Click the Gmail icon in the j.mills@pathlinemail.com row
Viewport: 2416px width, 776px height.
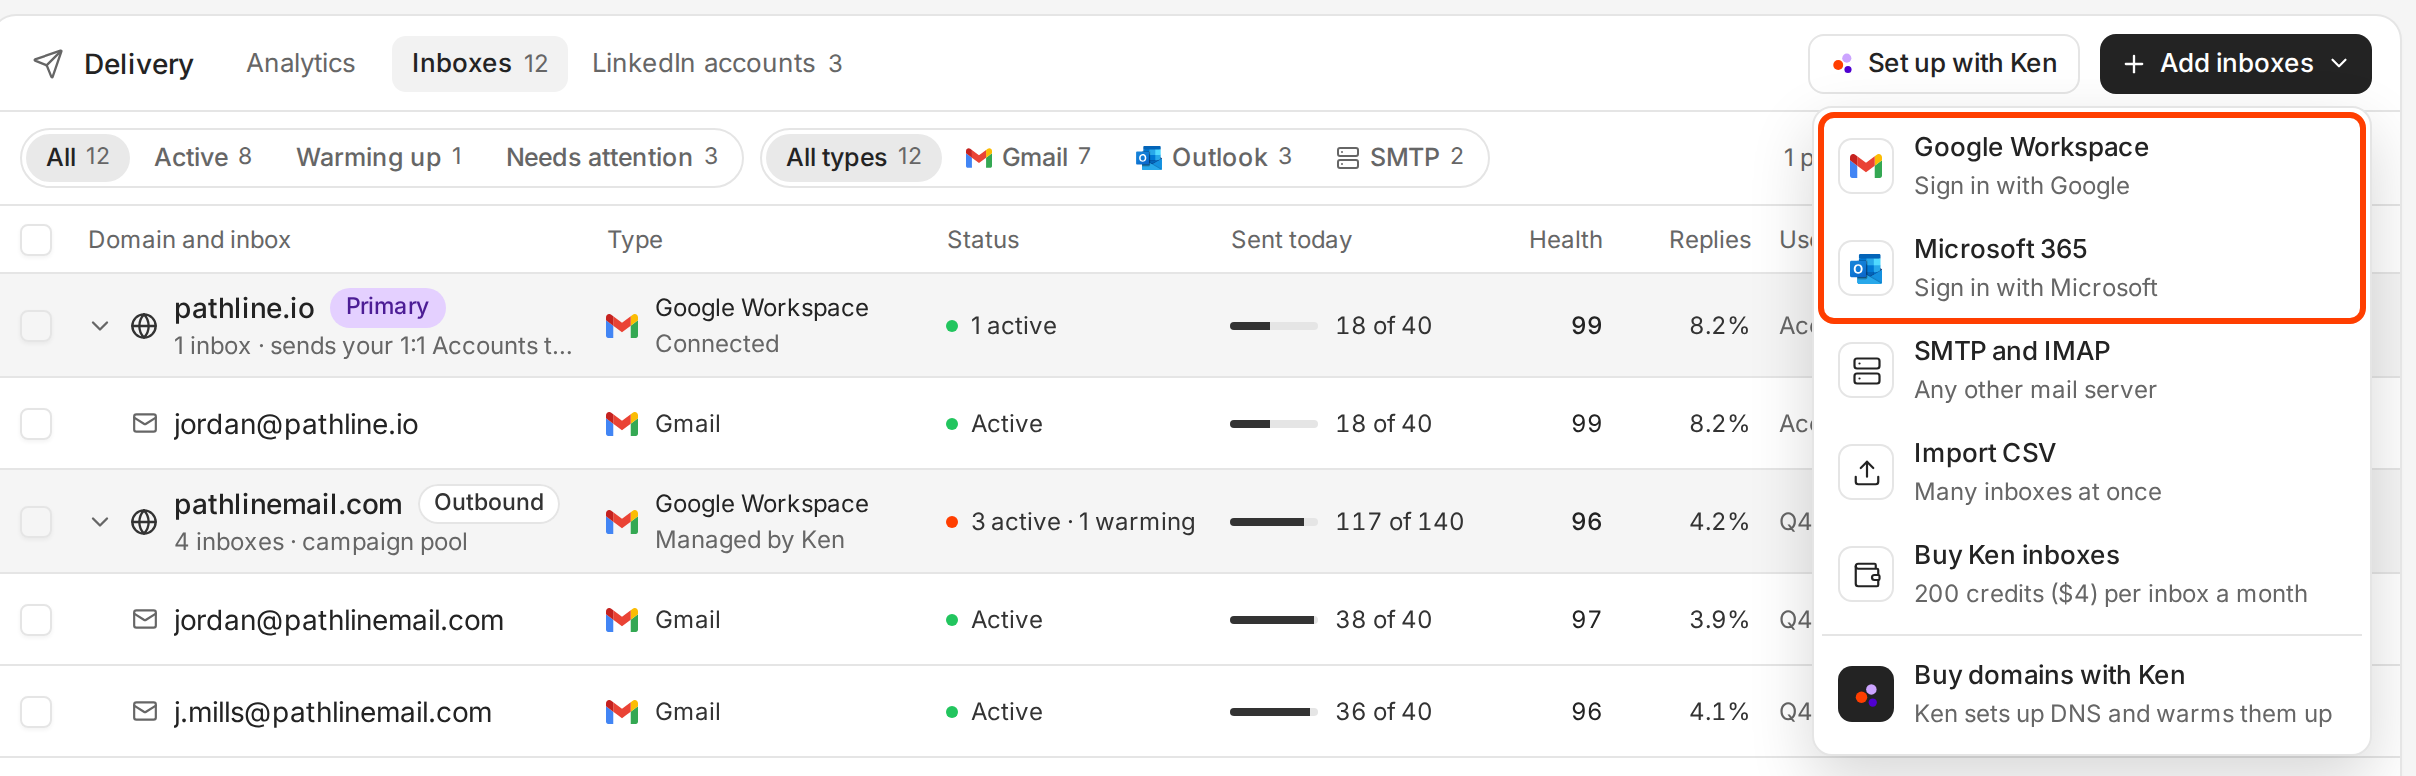pyautogui.click(x=622, y=712)
